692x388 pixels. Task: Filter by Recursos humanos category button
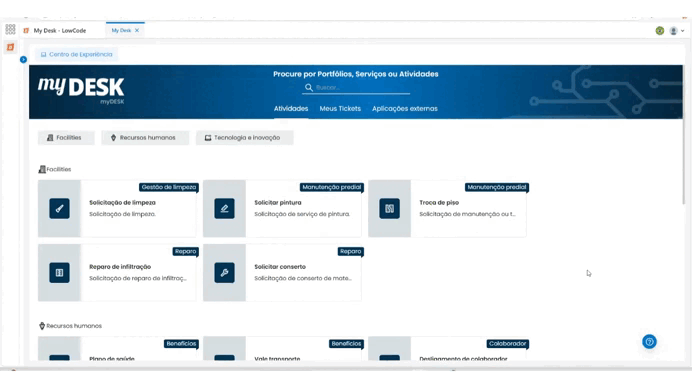click(x=145, y=138)
